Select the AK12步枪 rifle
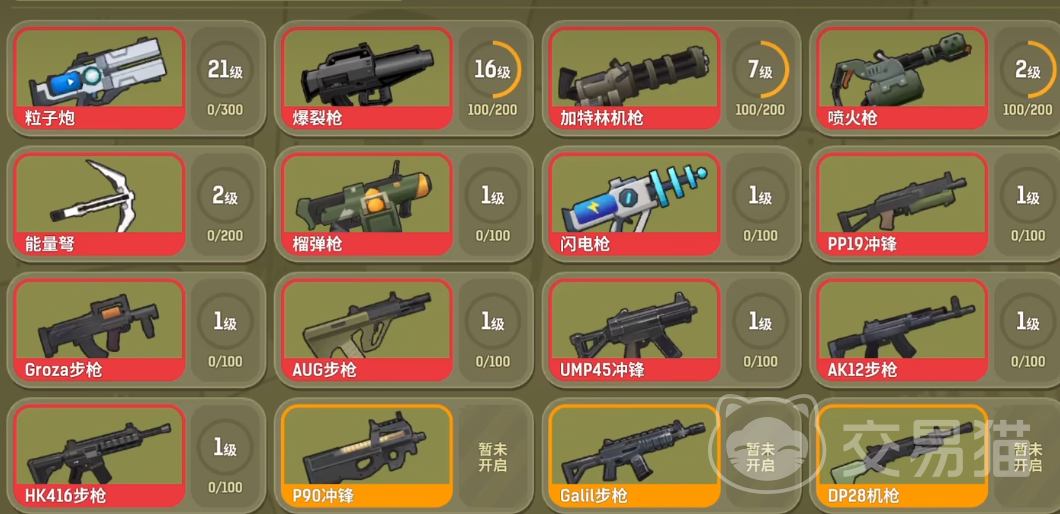This screenshot has height=514, width=1060. coord(902,330)
